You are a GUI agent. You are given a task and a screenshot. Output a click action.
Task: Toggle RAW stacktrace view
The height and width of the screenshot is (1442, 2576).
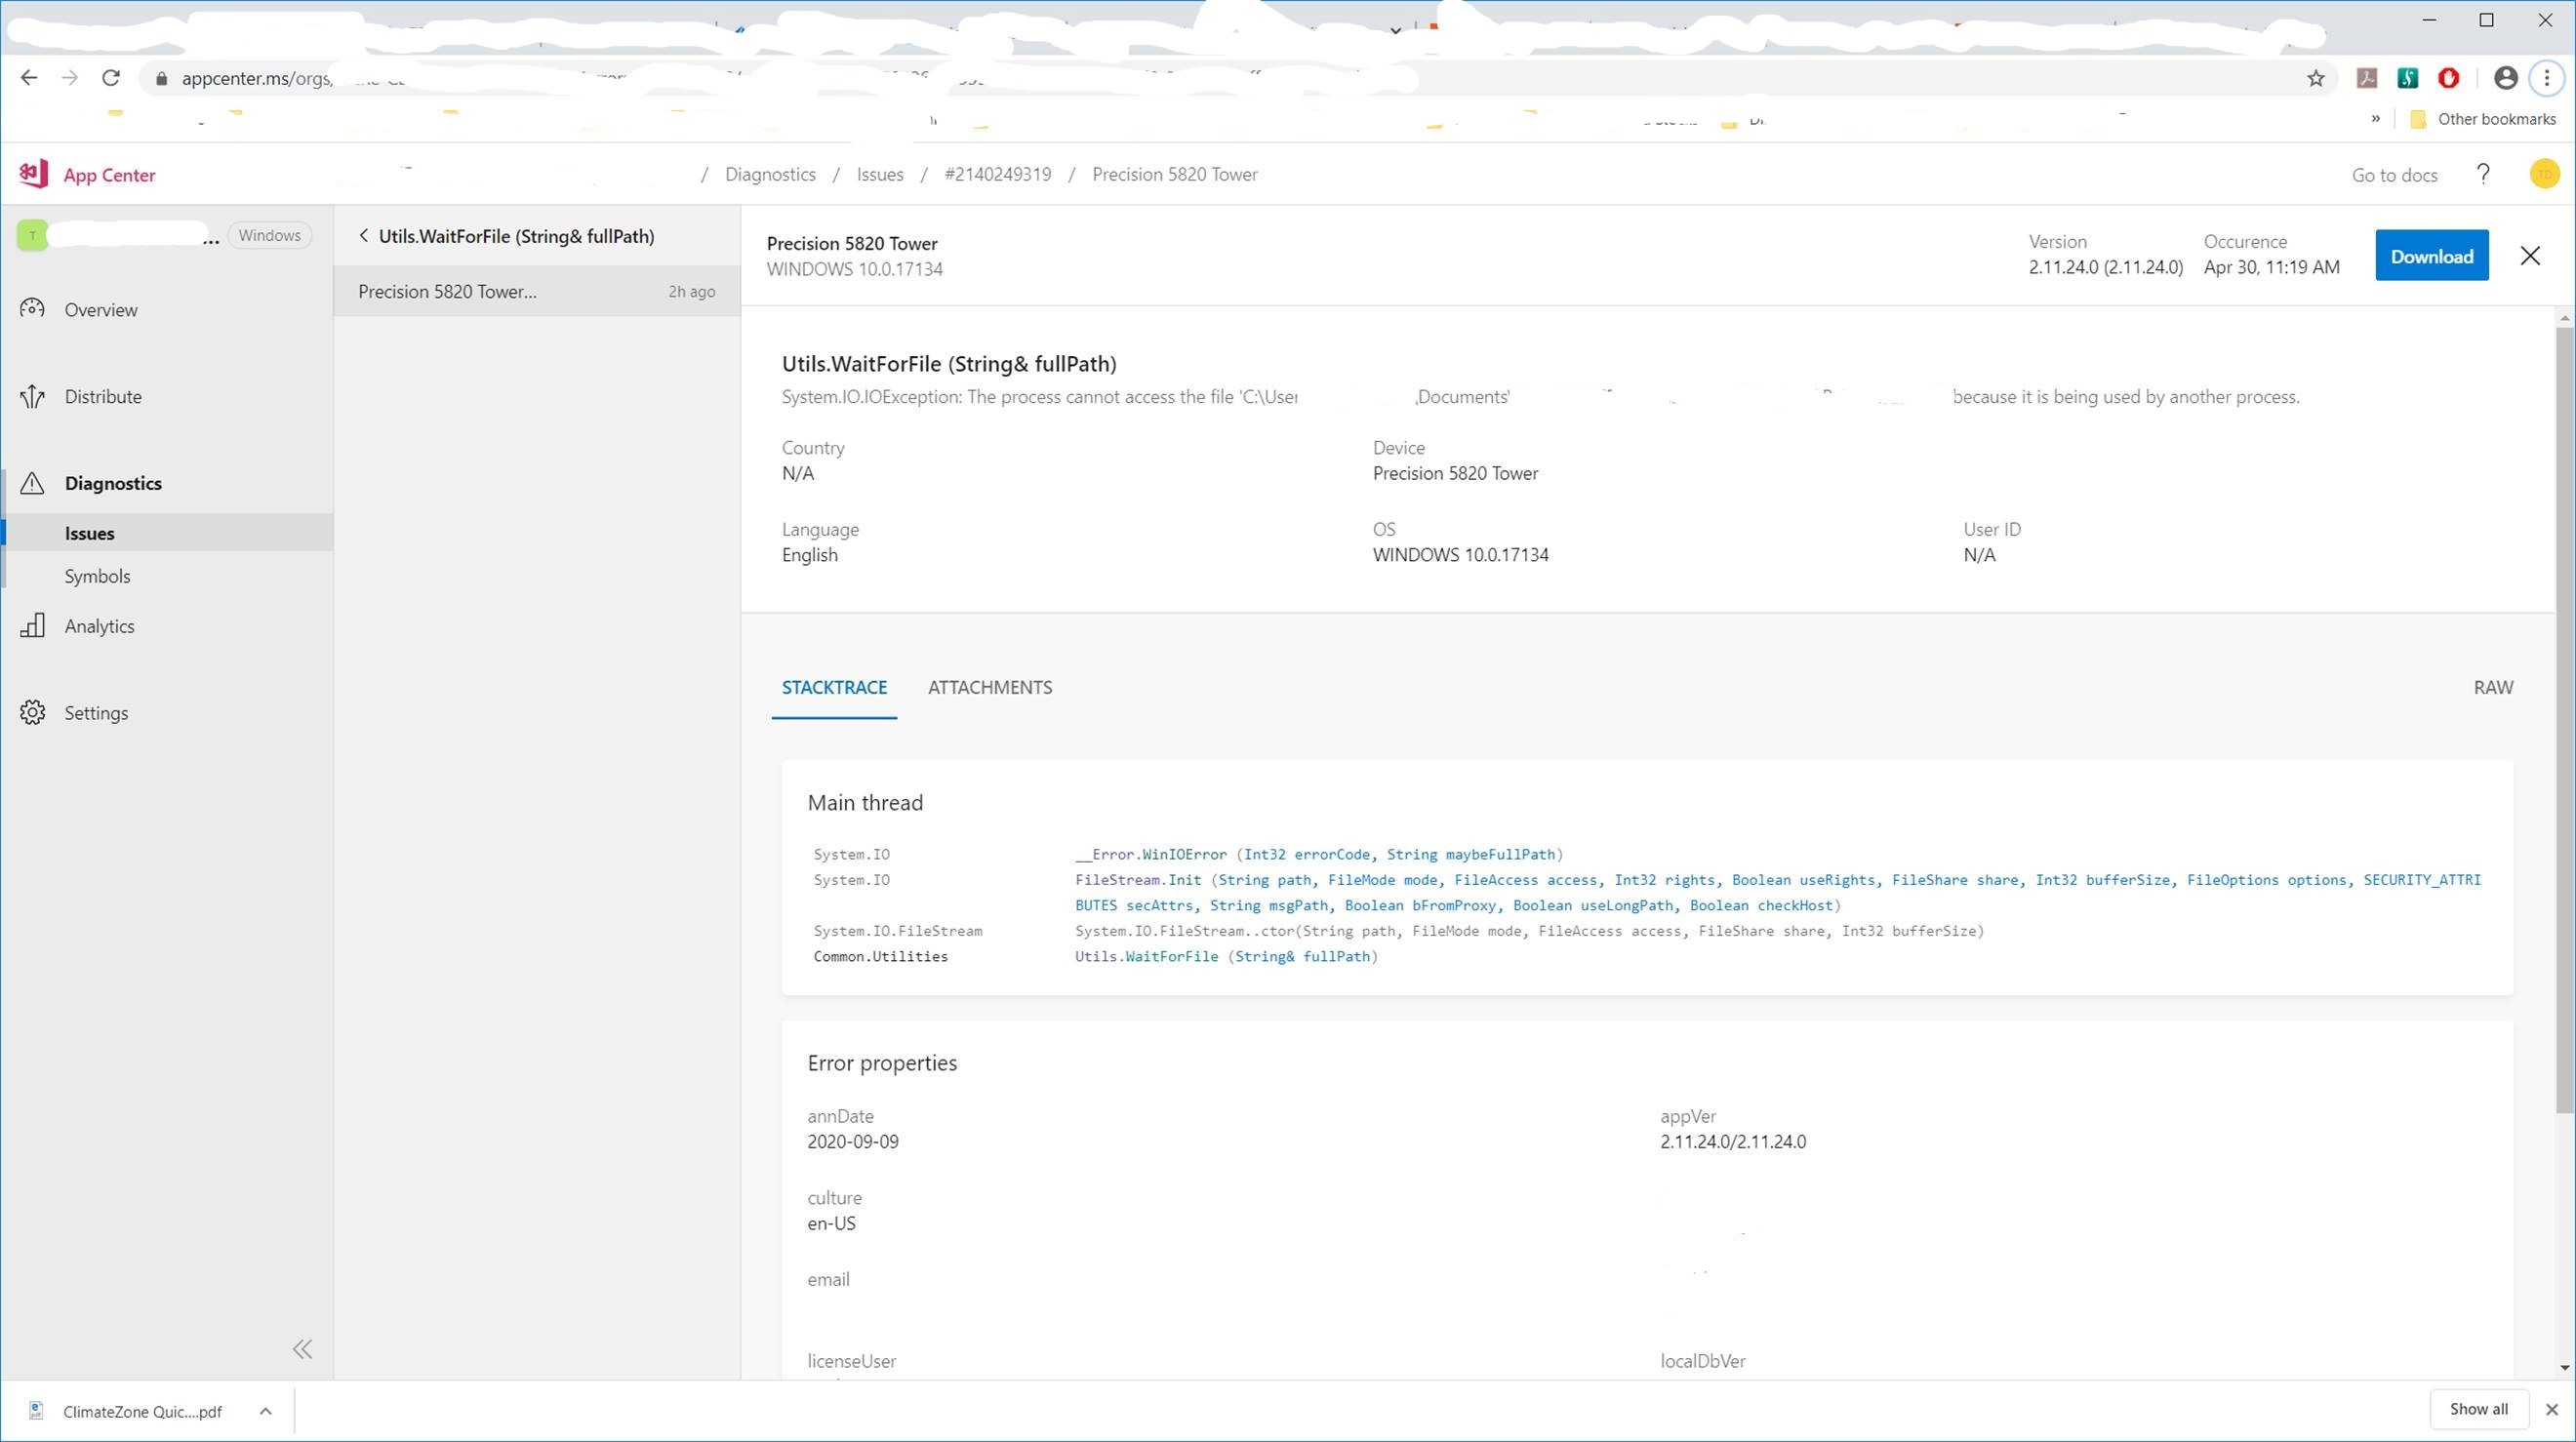[2492, 687]
